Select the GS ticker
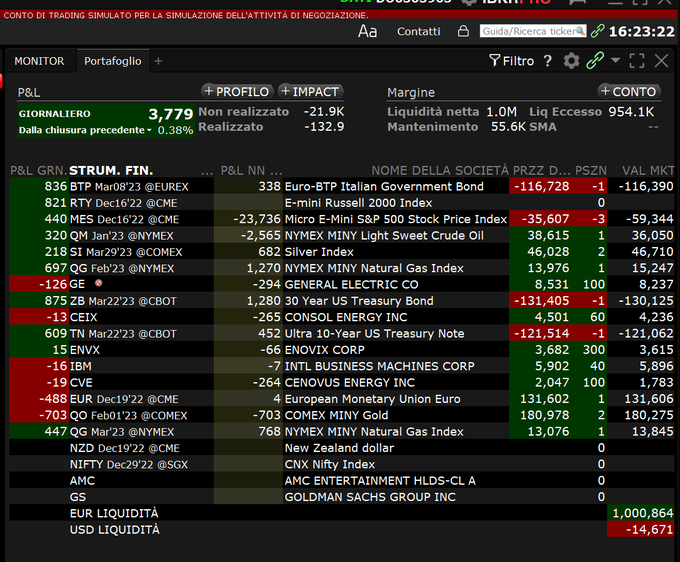680x562 pixels. click(78, 497)
